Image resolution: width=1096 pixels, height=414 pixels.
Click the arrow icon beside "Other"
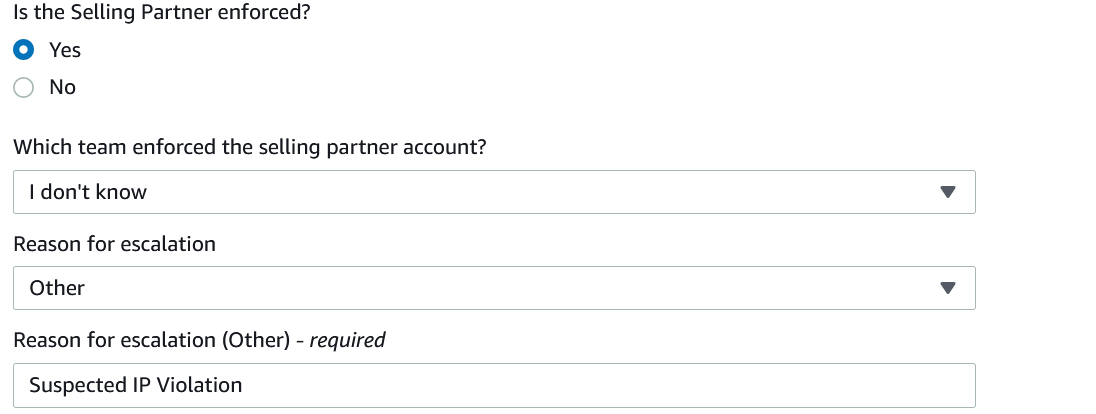coord(948,288)
